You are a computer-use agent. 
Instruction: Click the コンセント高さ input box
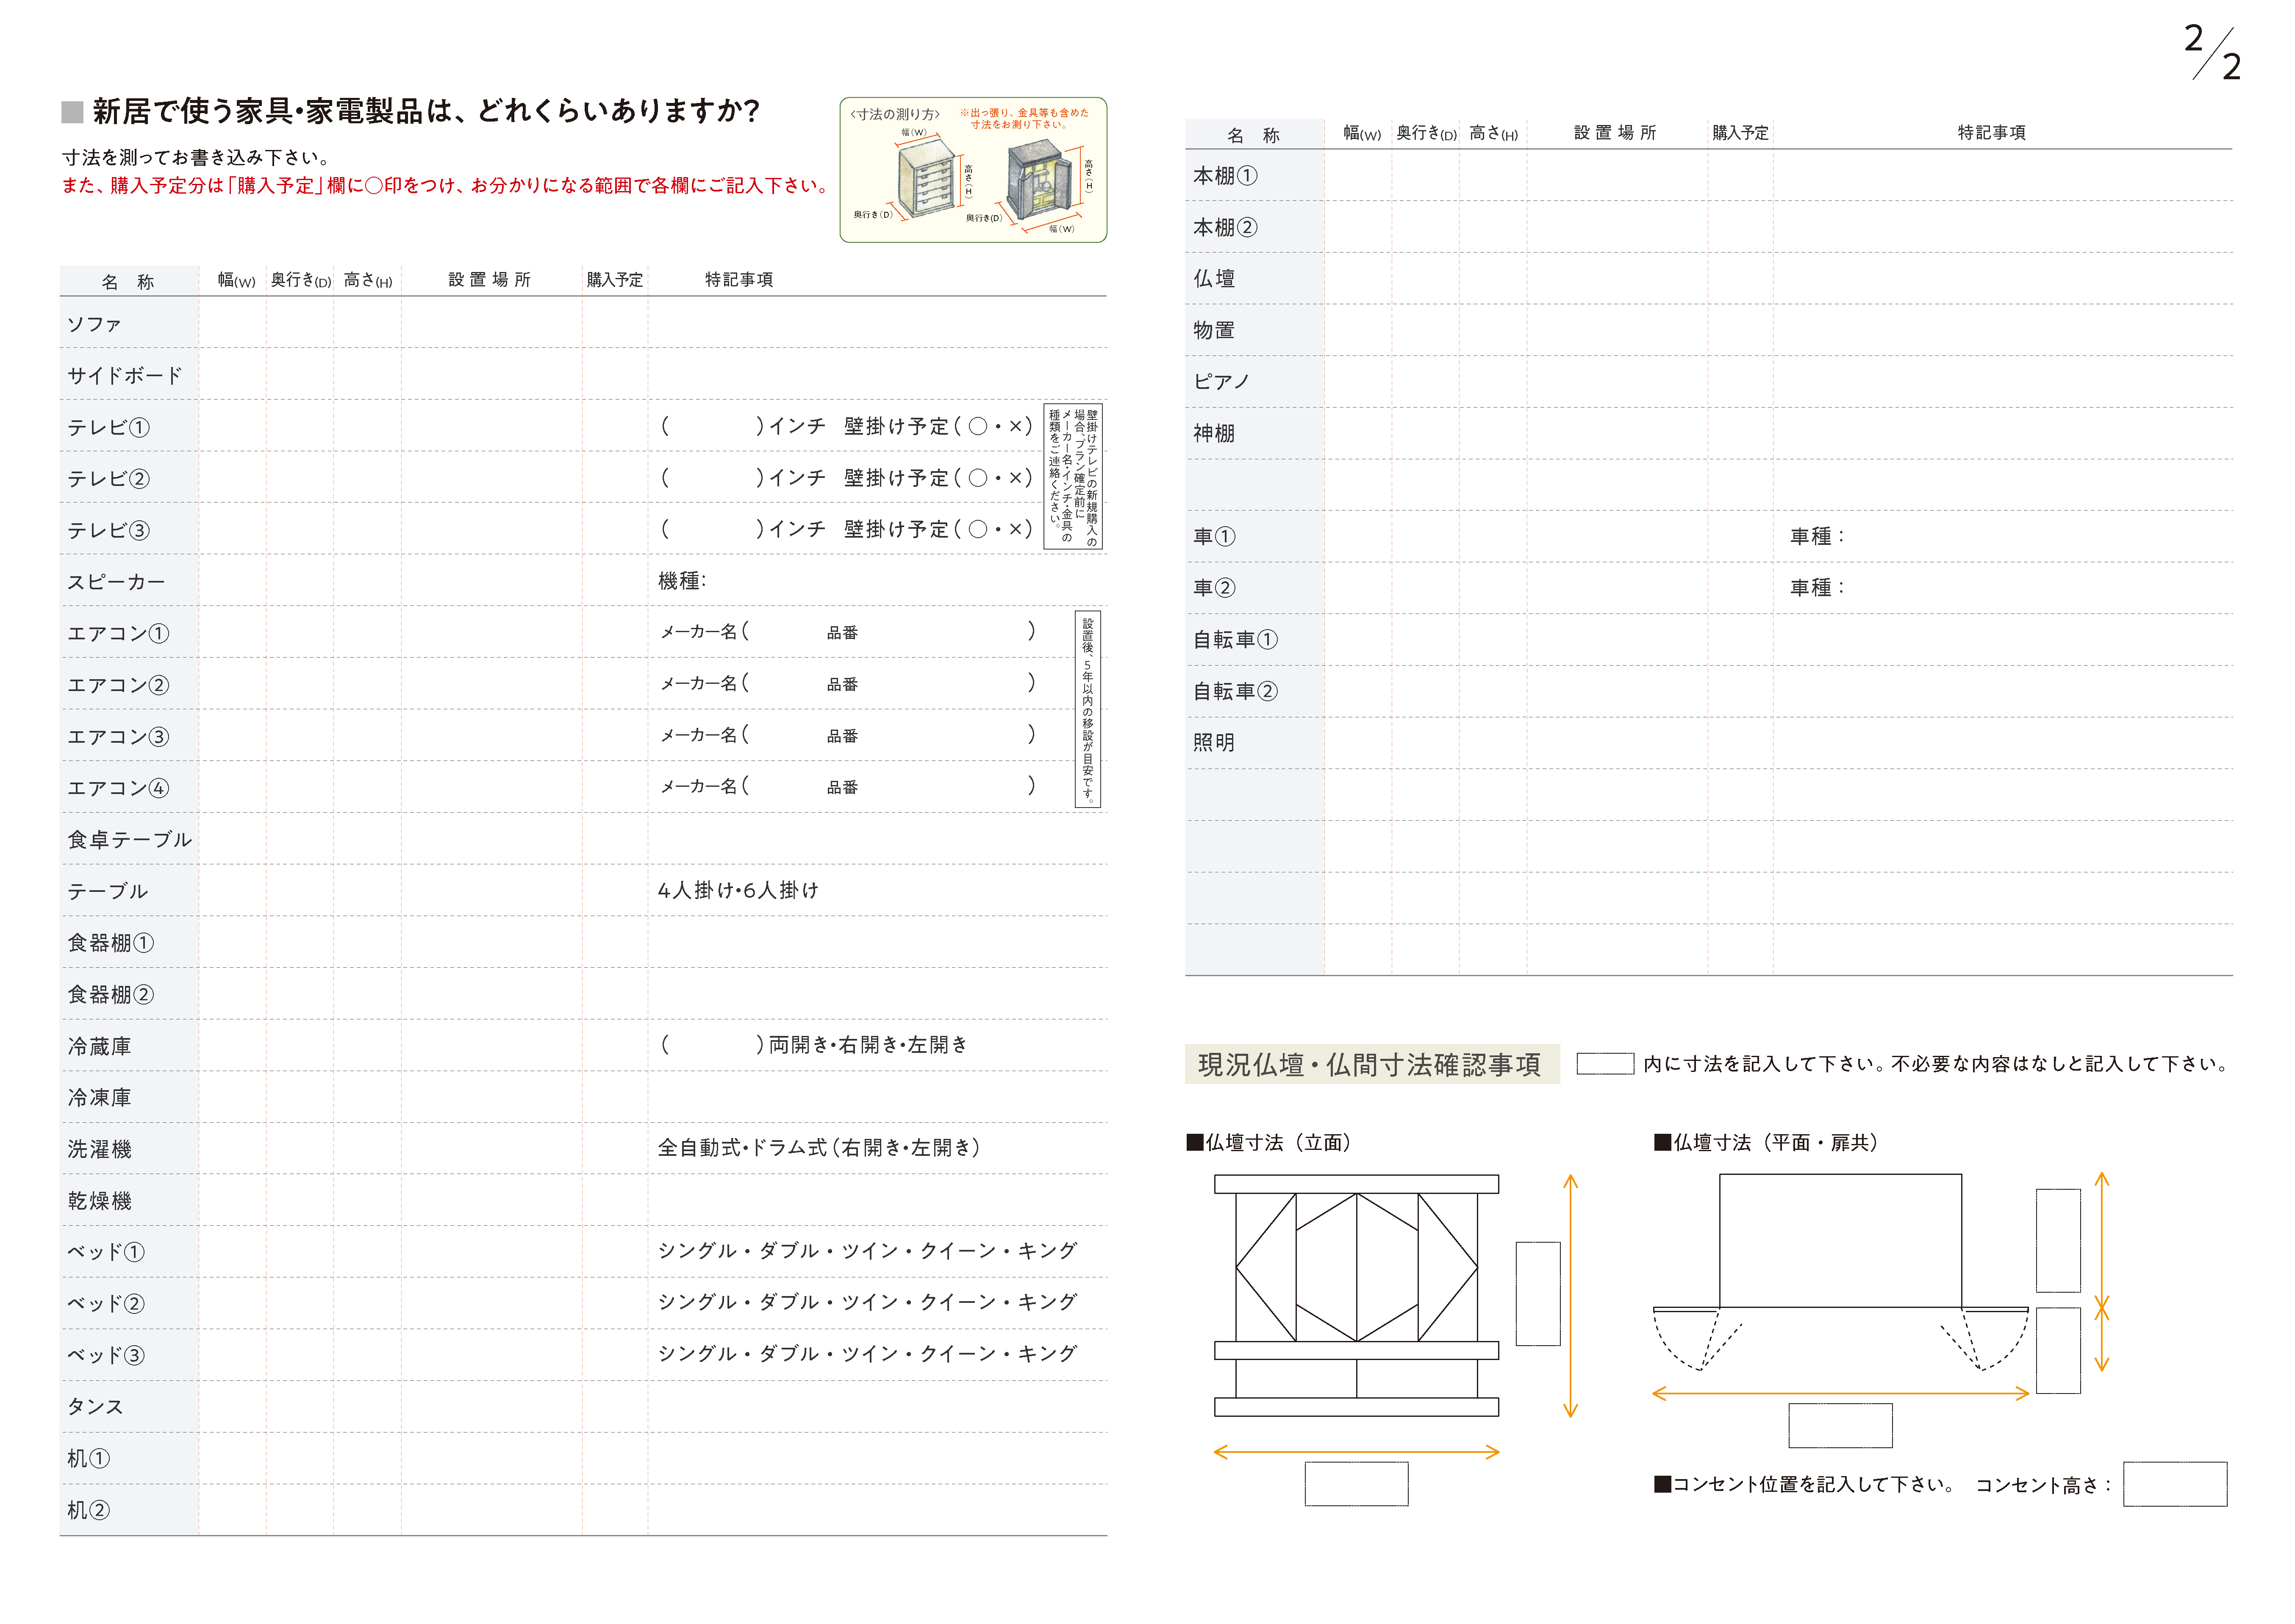coord(2175,1484)
